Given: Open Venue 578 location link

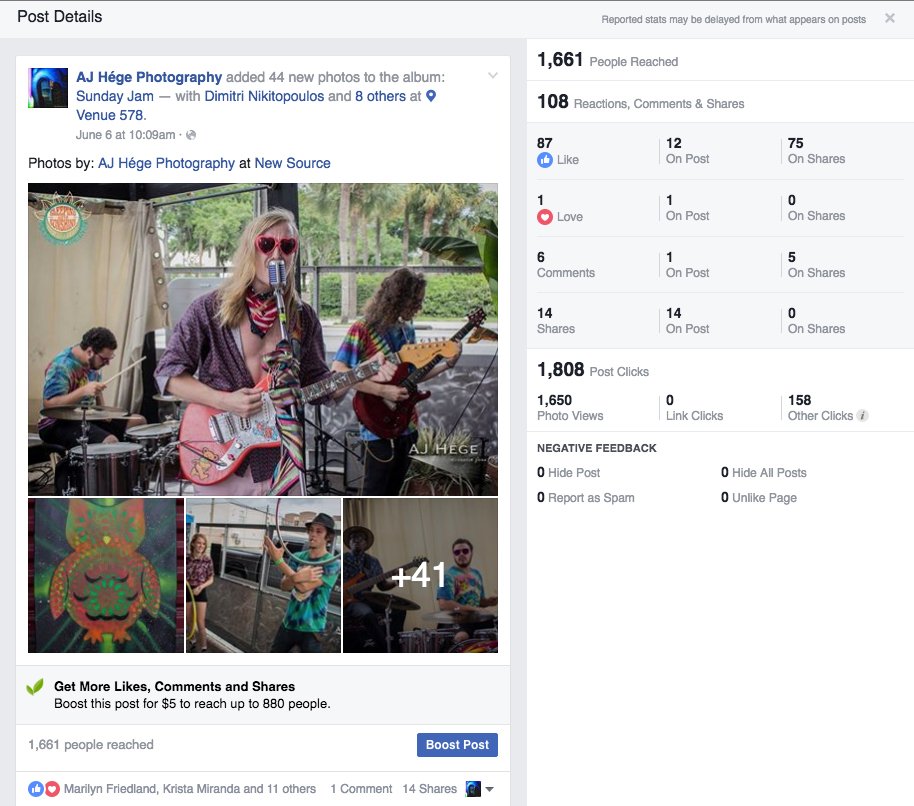Looking at the screenshot, I should click(x=110, y=115).
